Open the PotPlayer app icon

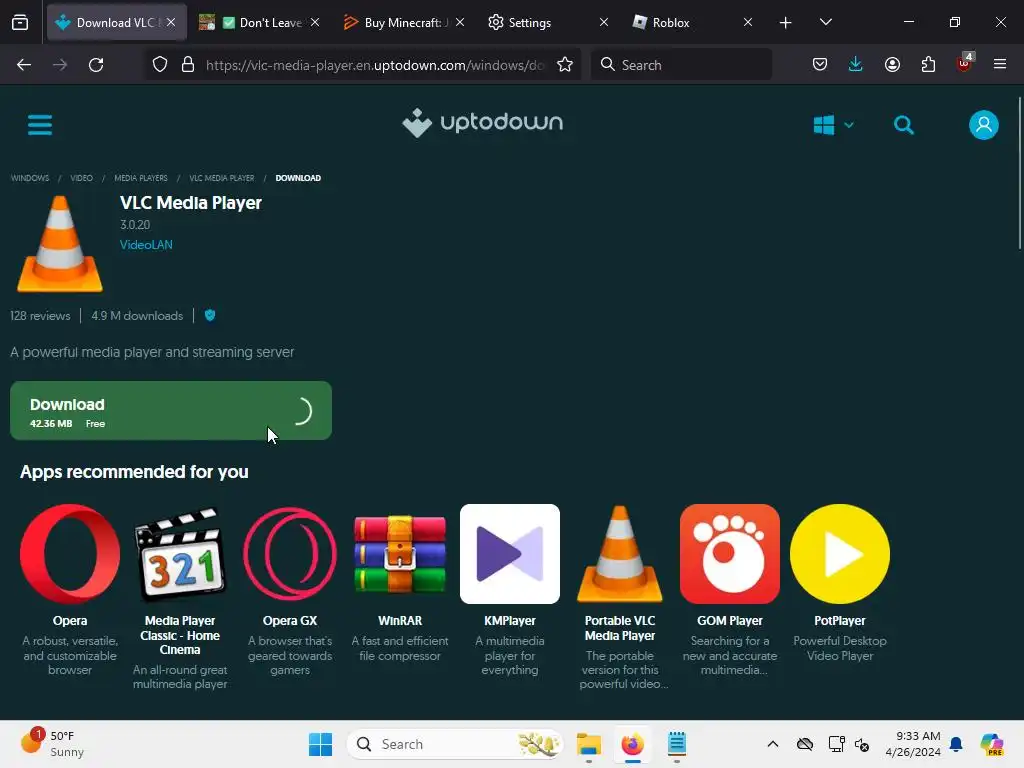(840, 554)
